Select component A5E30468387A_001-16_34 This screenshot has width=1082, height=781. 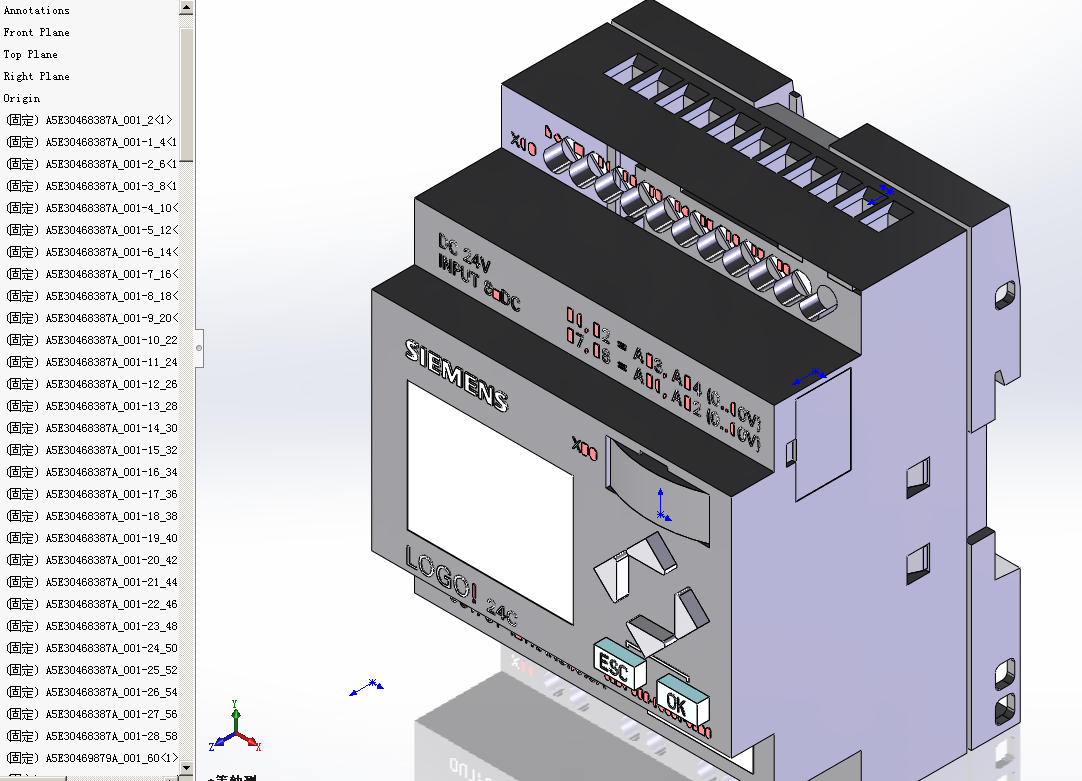(x=91, y=473)
